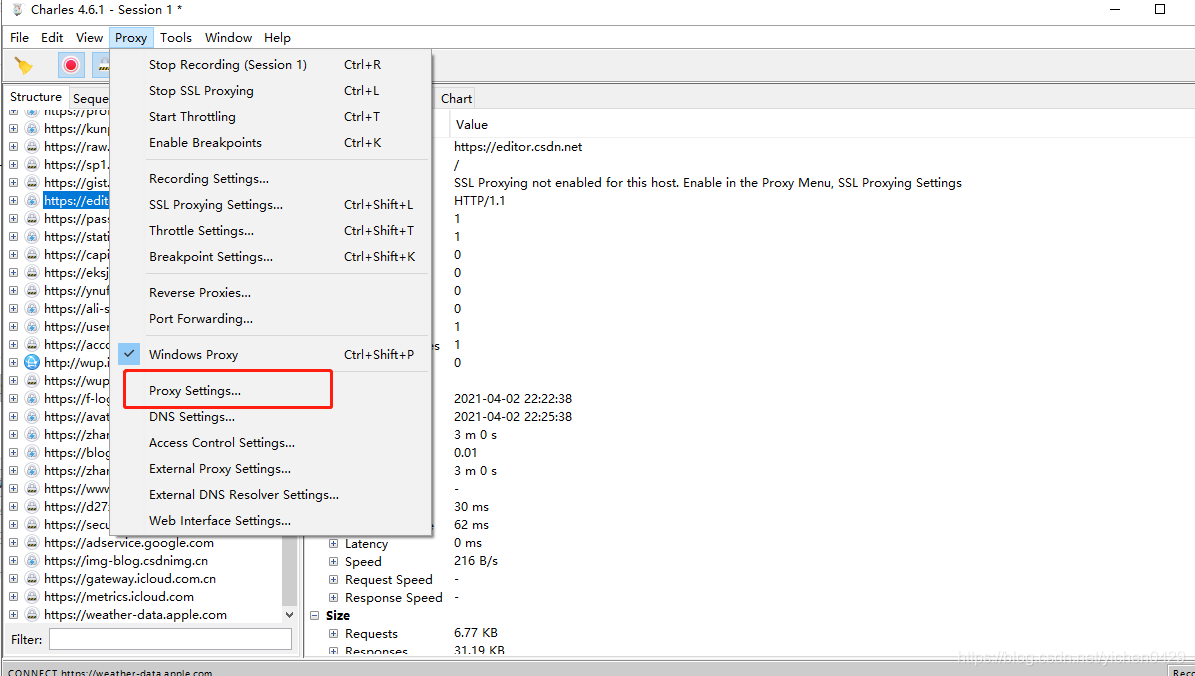
Task: Expand the https://secu tree node
Action: click(14, 524)
